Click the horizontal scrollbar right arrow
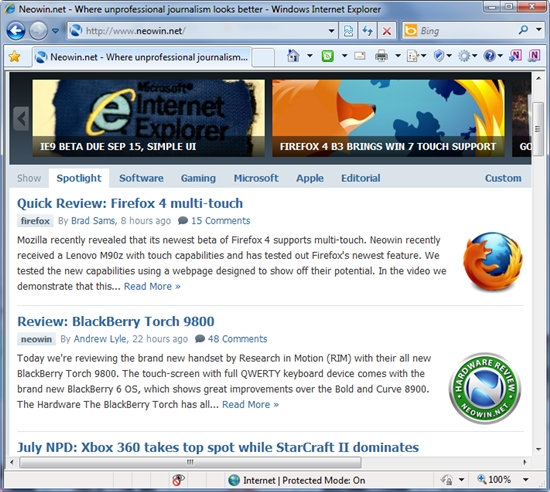Image resolution: width=550 pixels, height=492 pixels. [x=525, y=462]
